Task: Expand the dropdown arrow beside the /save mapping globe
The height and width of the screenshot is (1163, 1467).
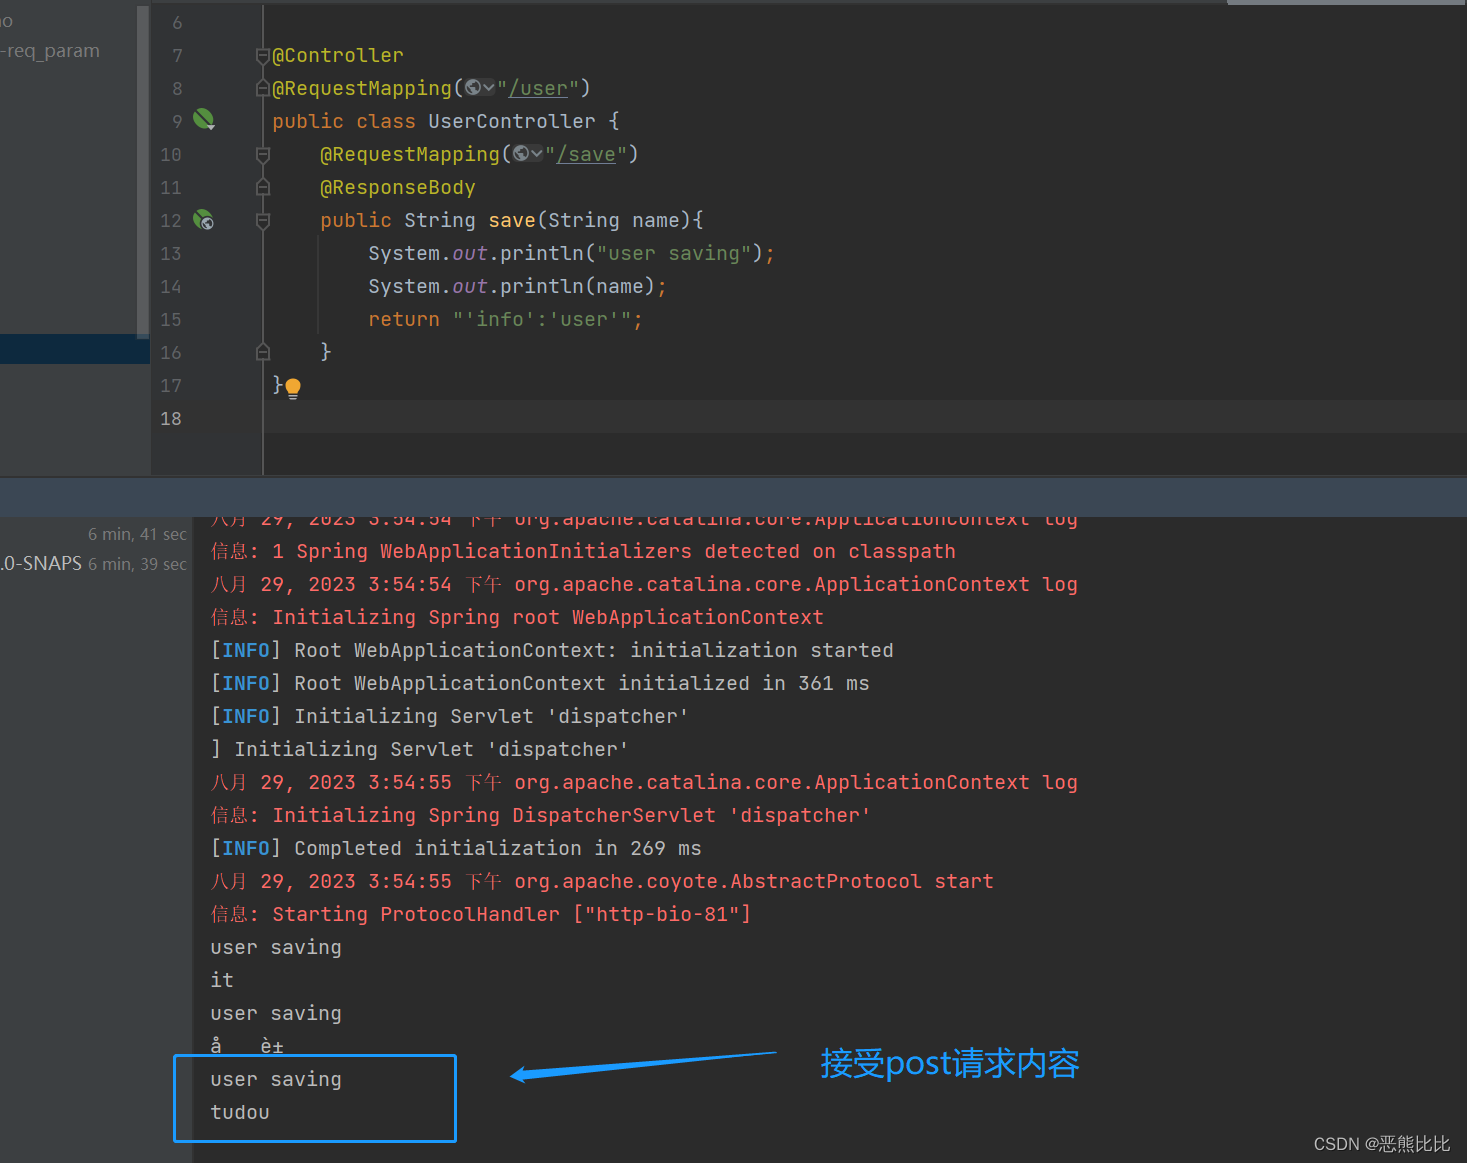Action: pyautogui.click(x=536, y=154)
